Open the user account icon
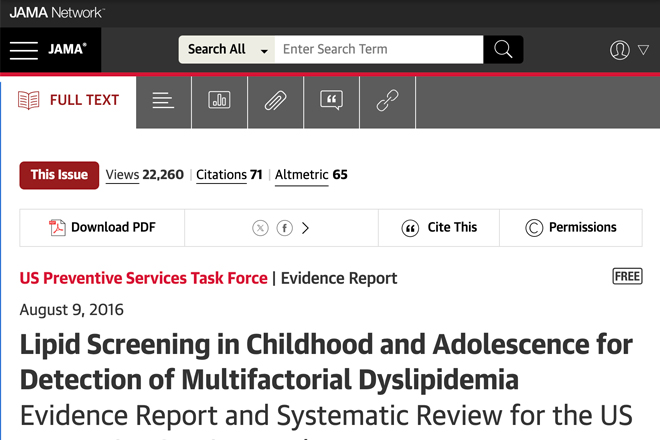Image resolution: width=660 pixels, height=440 pixels. 620,50
